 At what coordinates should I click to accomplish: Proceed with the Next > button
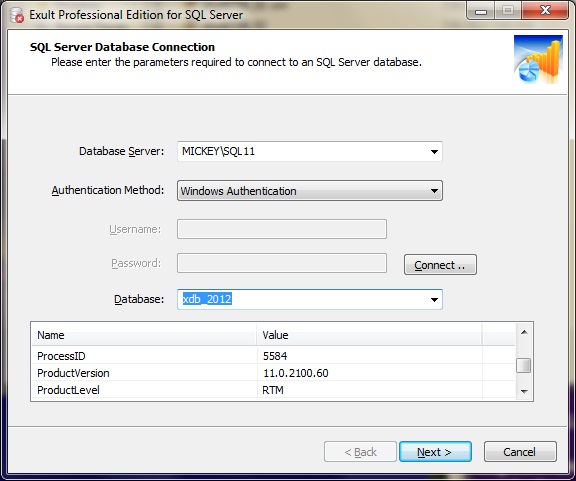pos(435,452)
